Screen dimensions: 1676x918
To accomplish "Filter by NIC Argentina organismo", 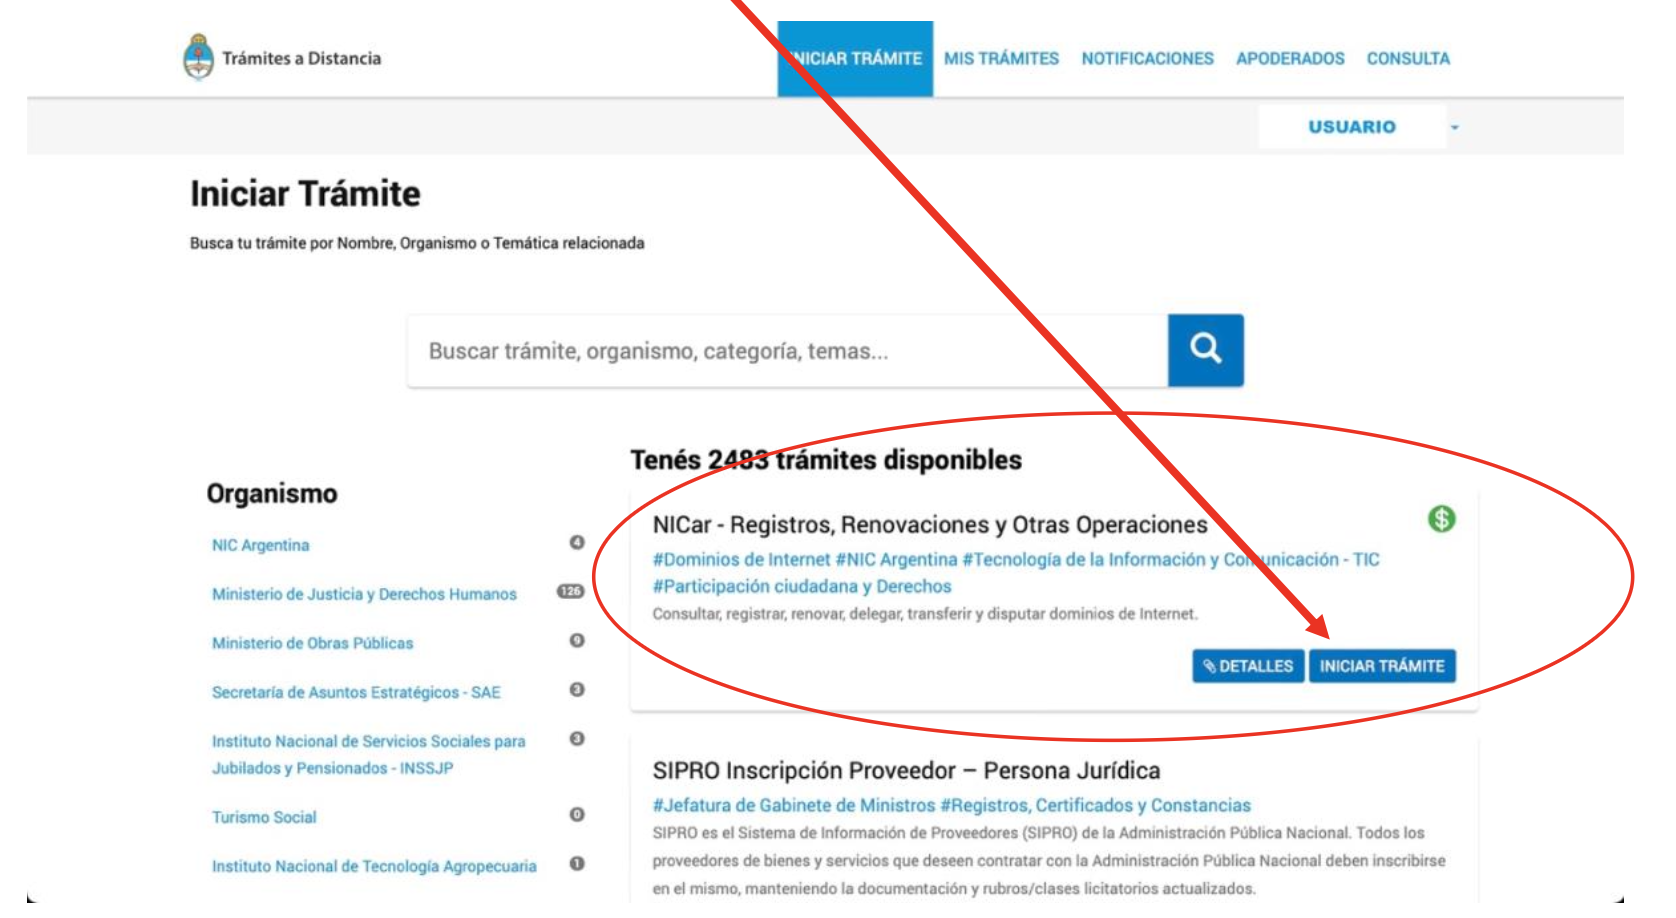I will (260, 545).
